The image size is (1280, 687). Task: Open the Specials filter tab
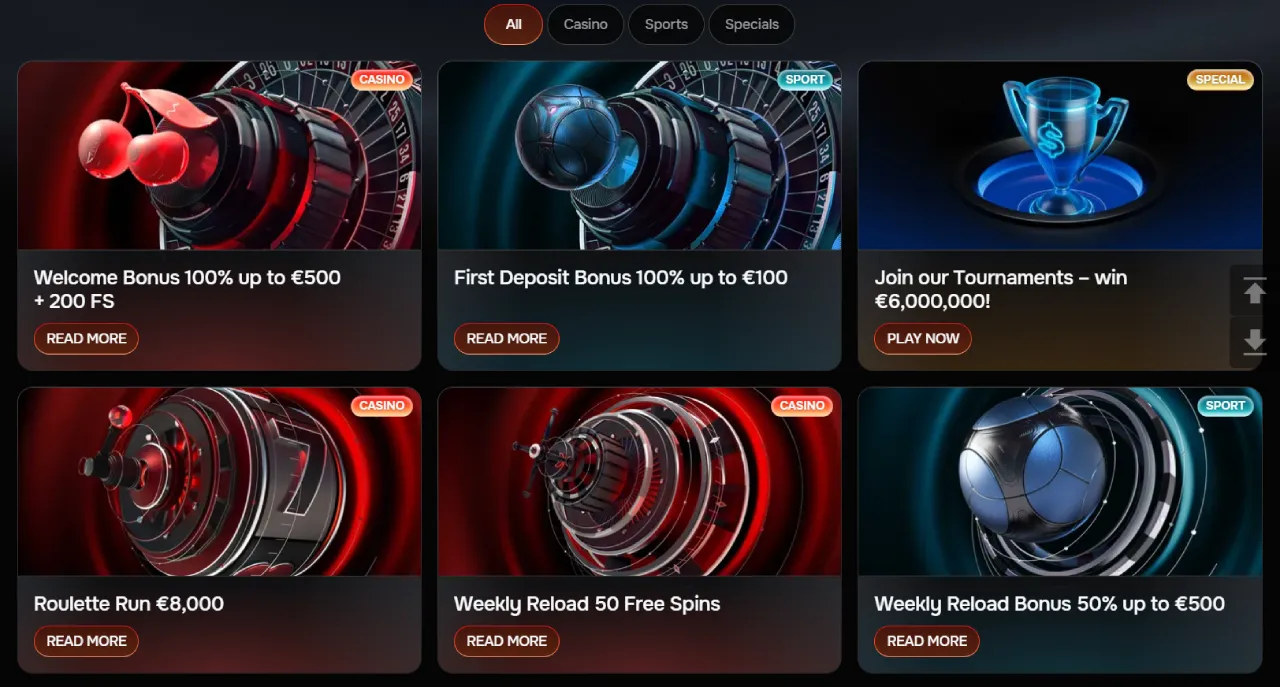751,24
